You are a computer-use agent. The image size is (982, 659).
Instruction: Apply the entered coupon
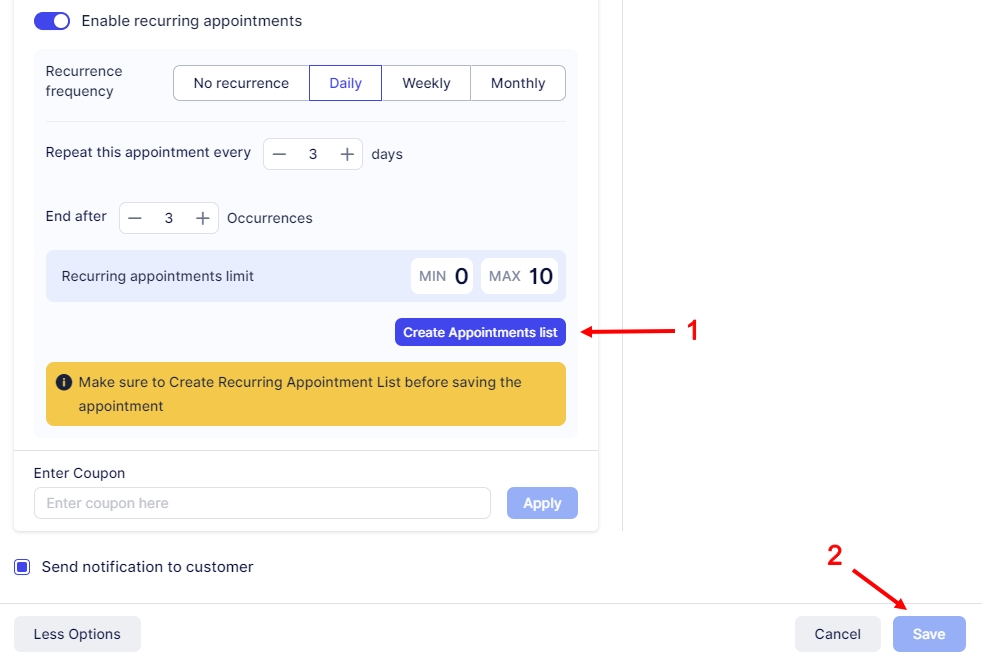pyautogui.click(x=542, y=503)
